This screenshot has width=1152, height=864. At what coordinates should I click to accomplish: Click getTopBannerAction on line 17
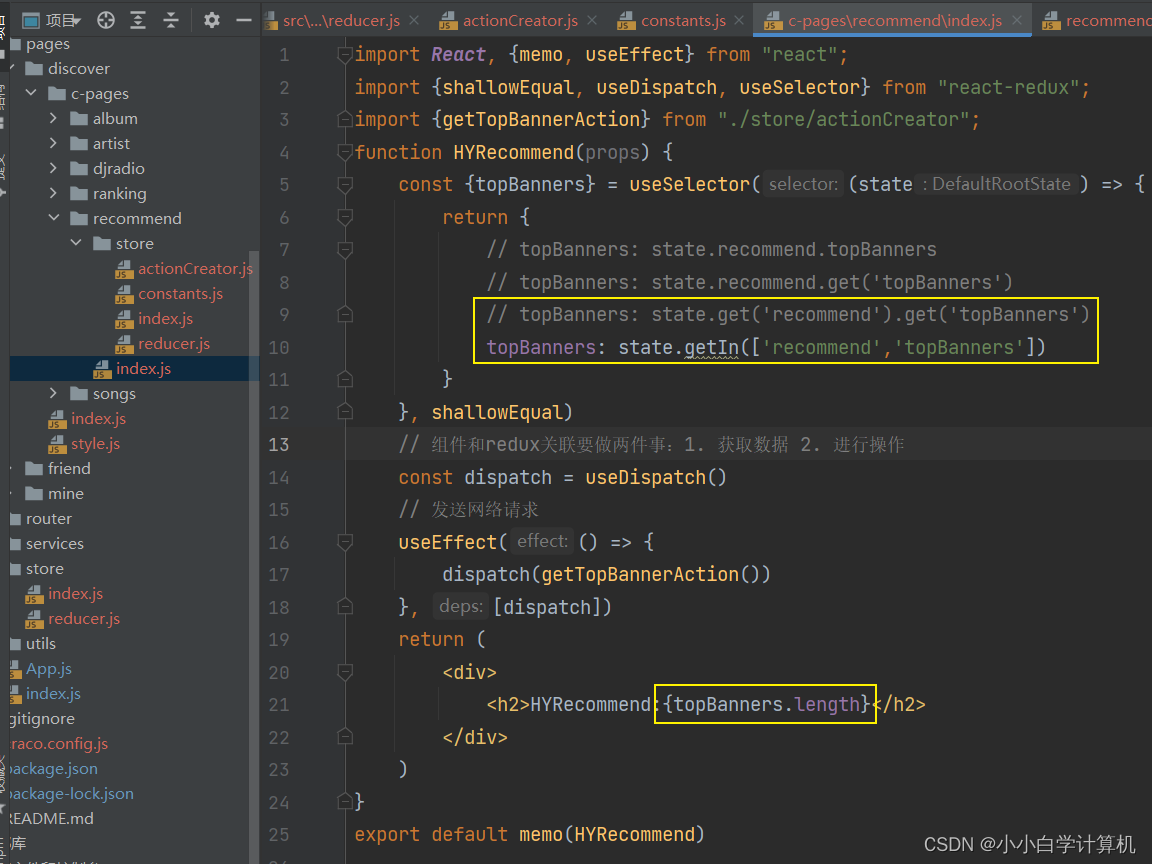coord(640,574)
